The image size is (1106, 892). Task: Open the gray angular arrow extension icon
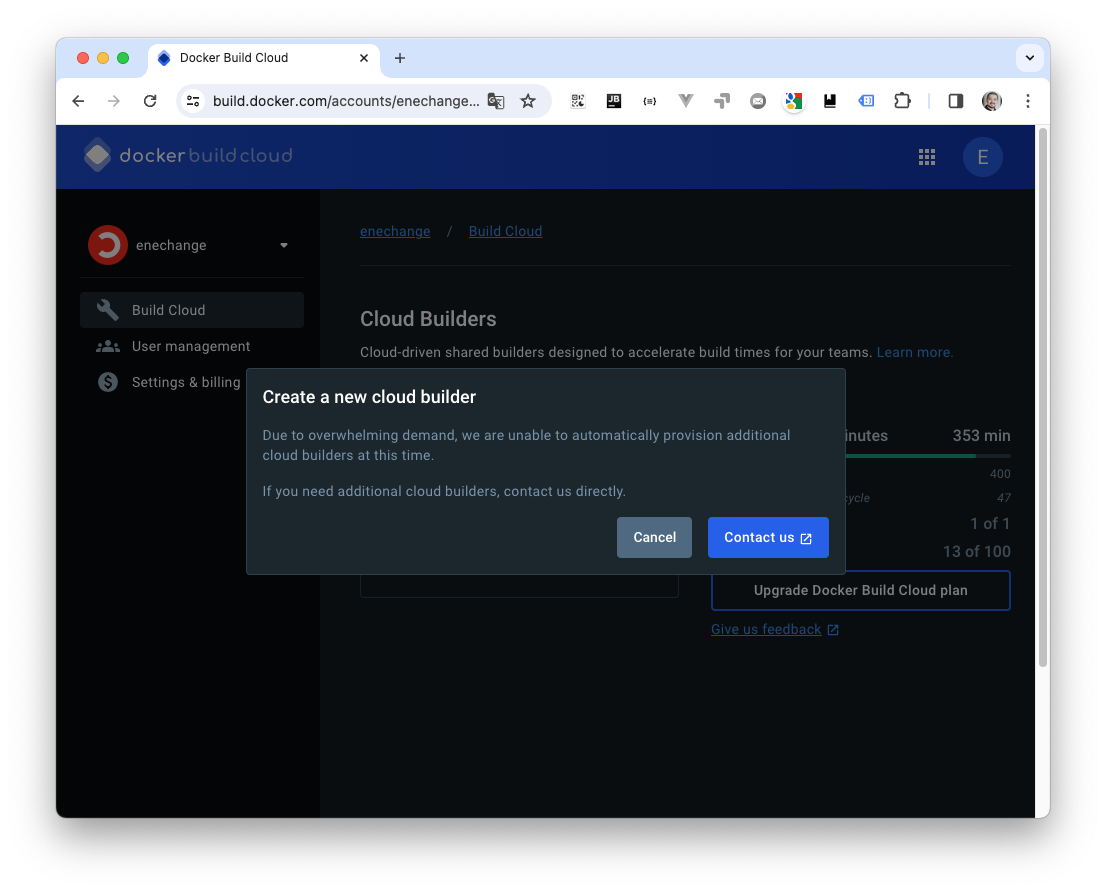pyautogui.click(x=722, y=101)
